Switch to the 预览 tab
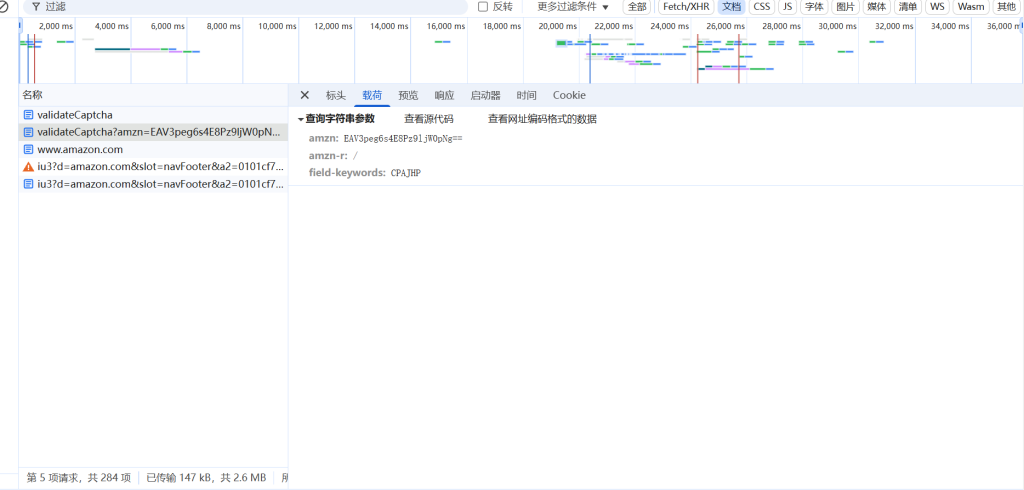This screenshot has height=490, width=1024. click(408, 95)
